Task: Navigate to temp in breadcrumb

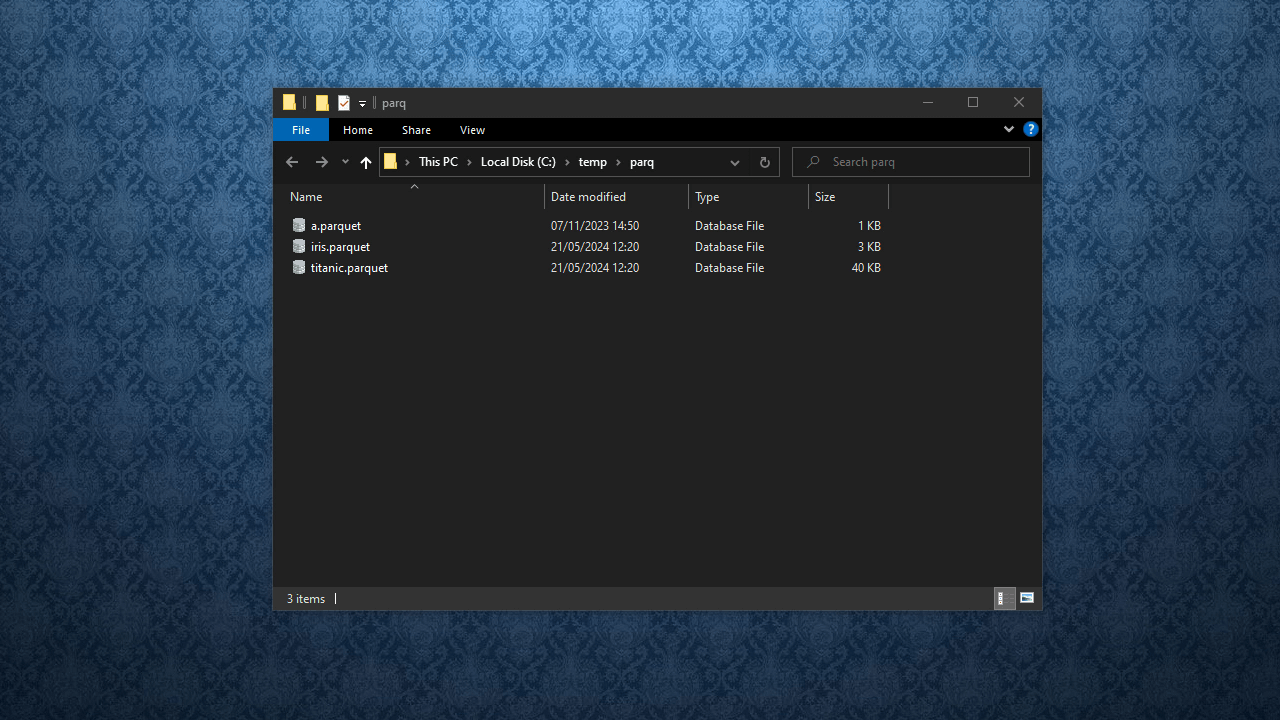Action: (592, 162)
